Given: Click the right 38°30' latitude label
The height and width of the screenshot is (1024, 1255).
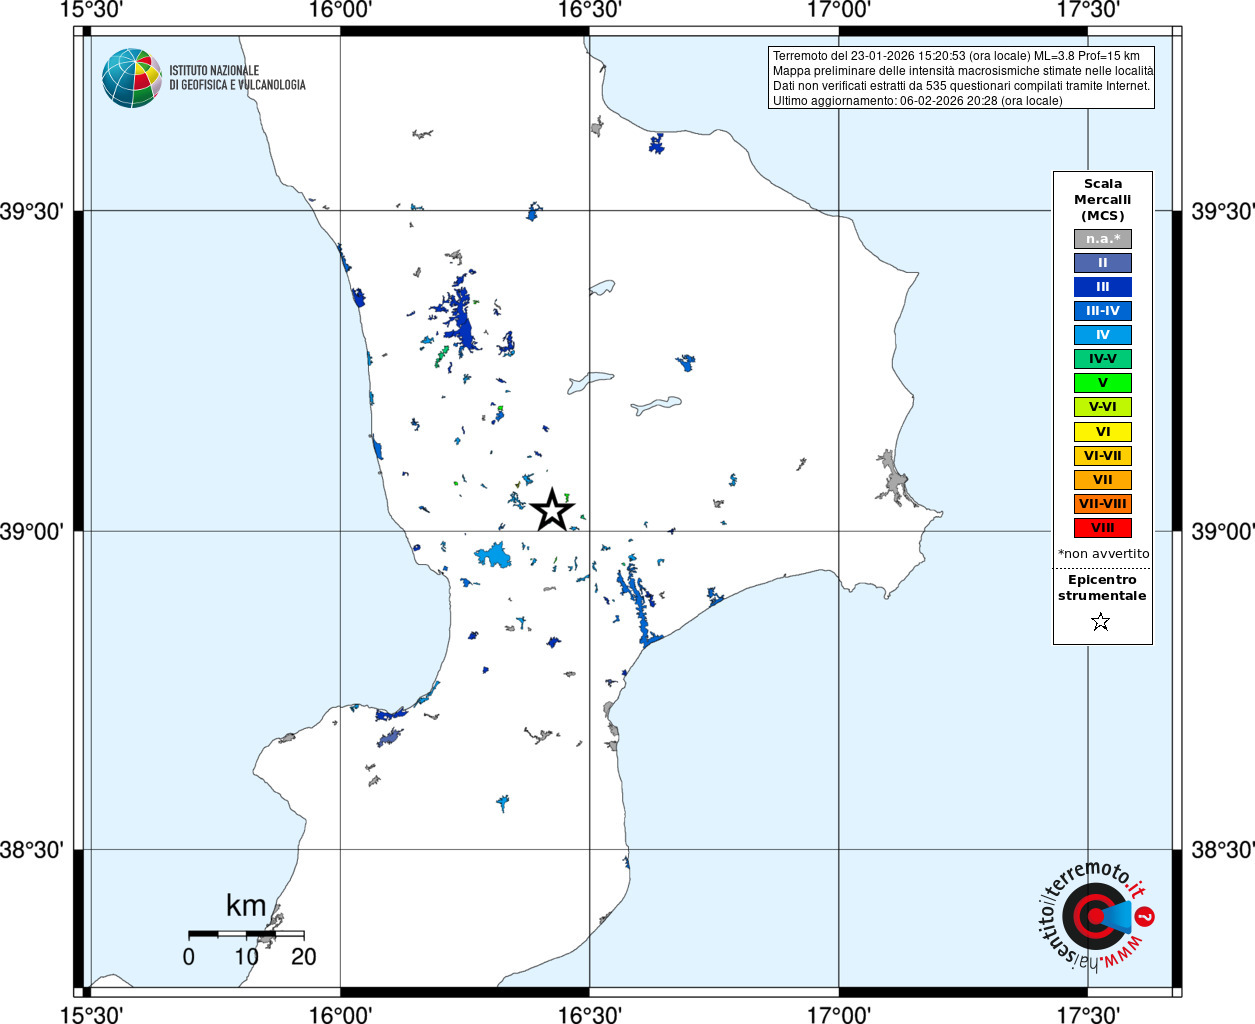Looking at the screenshot, I should [1222, 850].
